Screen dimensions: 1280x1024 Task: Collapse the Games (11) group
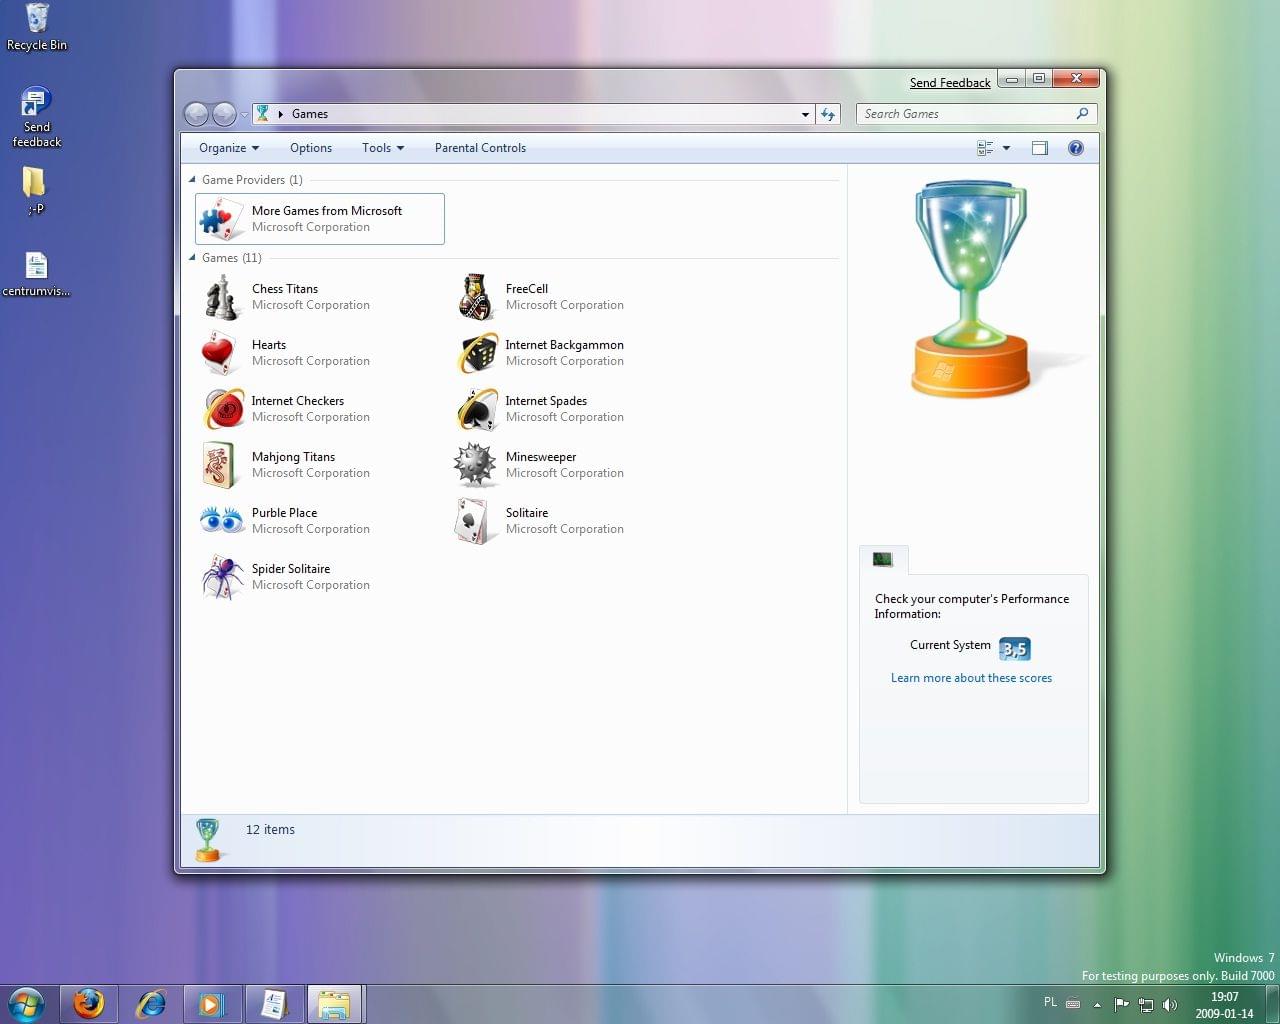point(192,258)
